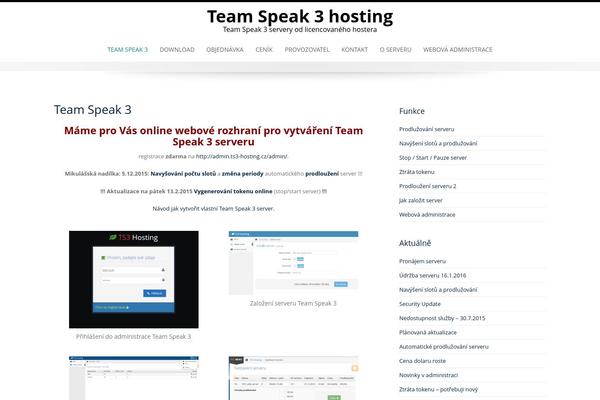Go to the OBJEDNÁVKA page
Image resolution: width=600 pixels, height=400 pixels.
(225, 50)
